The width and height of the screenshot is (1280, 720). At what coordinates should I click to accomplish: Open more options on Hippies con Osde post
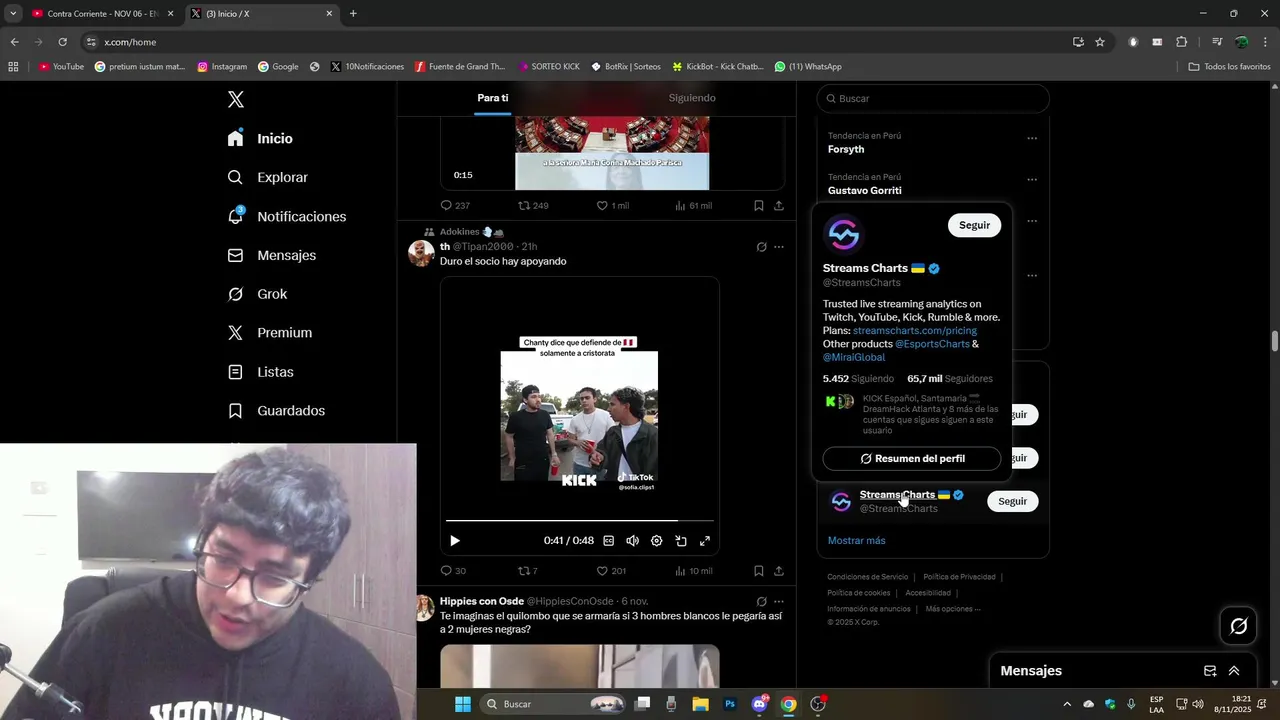(779, 602)
